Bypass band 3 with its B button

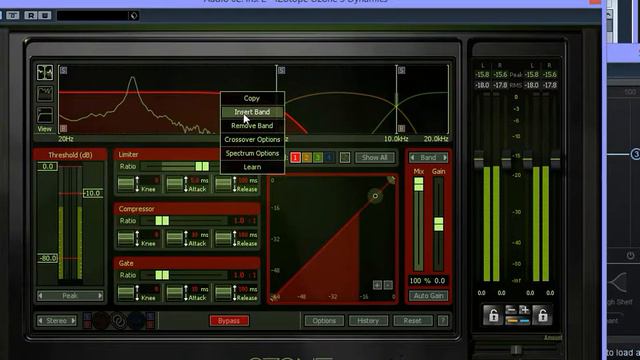401,129
